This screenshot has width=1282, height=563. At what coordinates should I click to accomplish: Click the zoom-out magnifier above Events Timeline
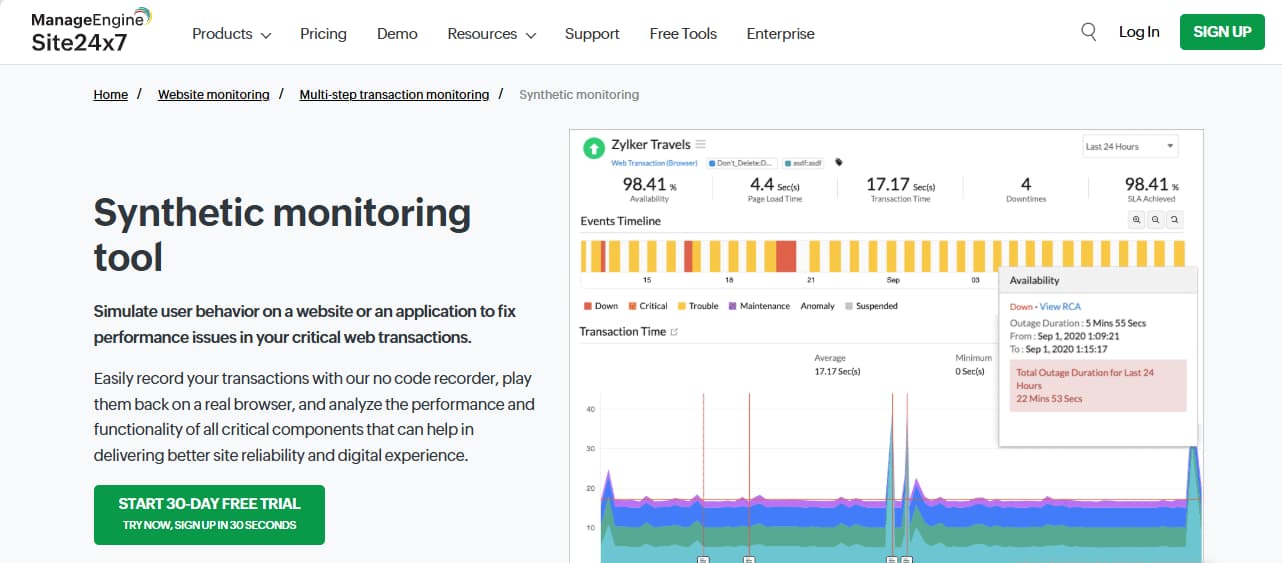1156,221
